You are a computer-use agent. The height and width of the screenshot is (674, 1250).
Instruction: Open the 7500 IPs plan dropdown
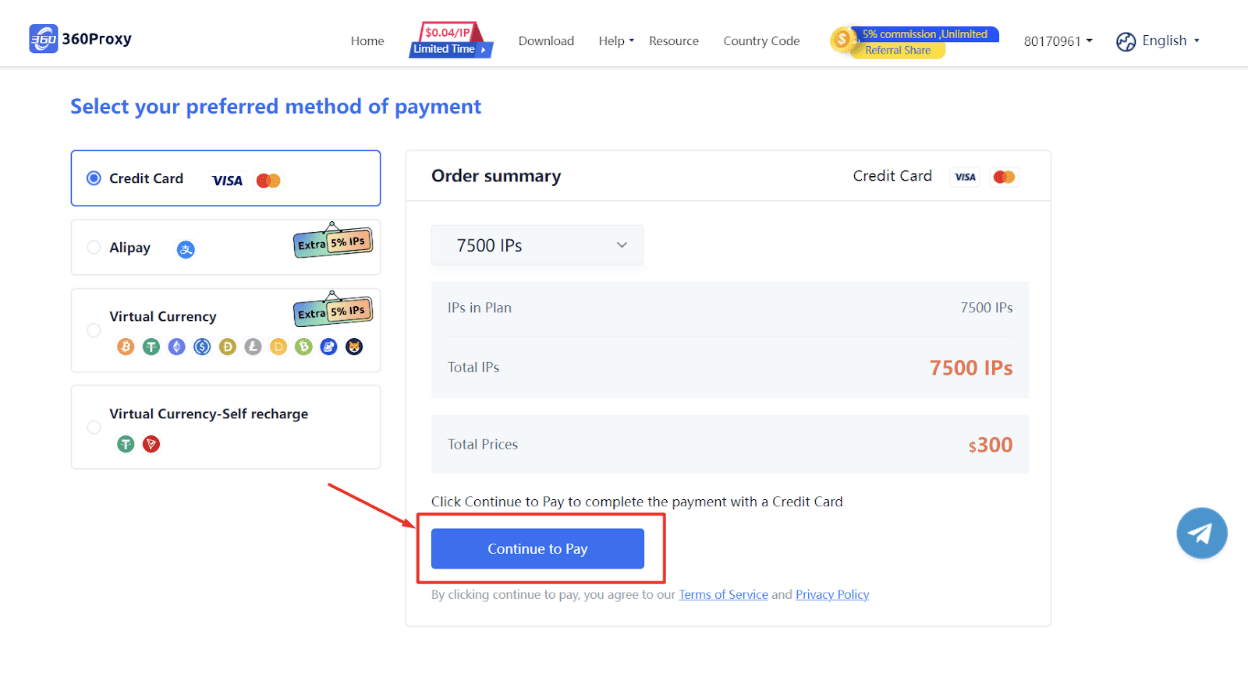tap(537, 245)
